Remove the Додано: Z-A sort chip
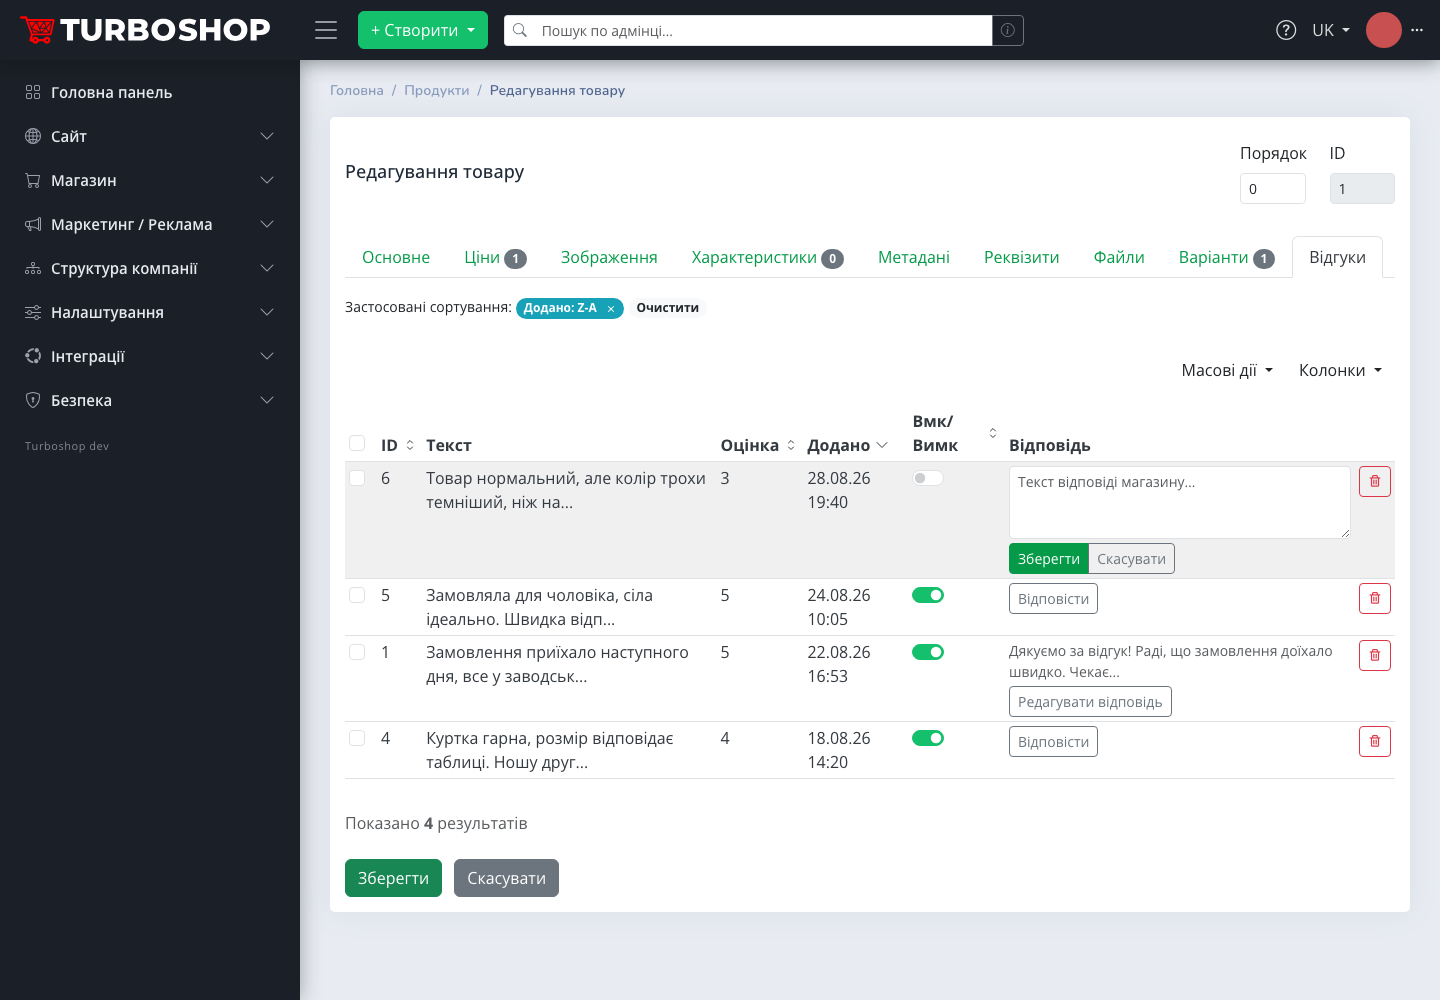The width and height of the screenshot is (1440, 1000). 611,309
